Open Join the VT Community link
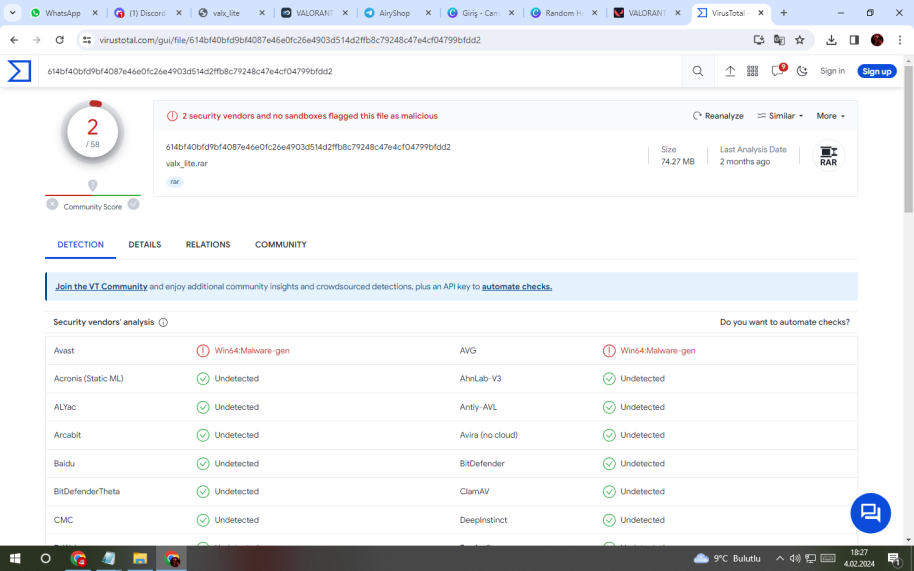 click(x=101, y=287)
